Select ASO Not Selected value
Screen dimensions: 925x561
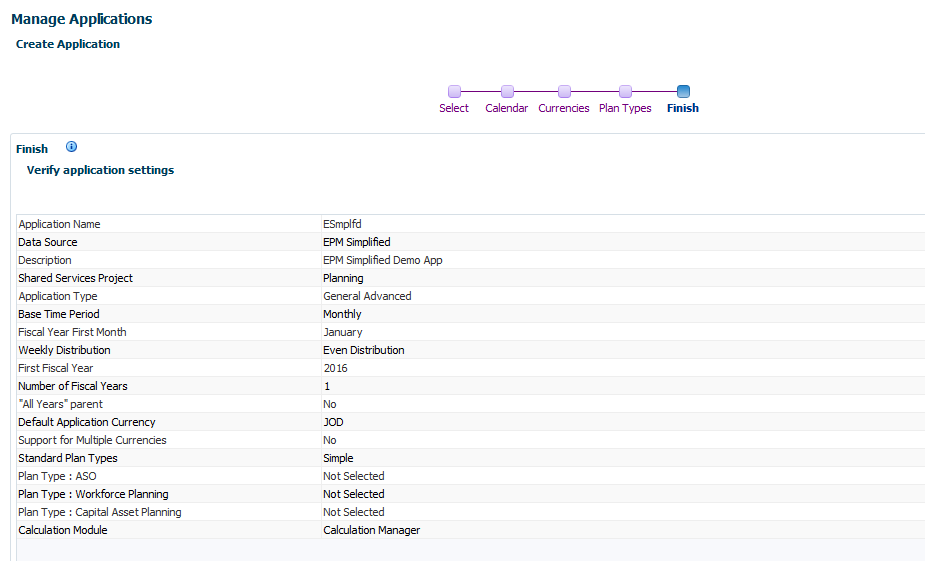point(353,476)
